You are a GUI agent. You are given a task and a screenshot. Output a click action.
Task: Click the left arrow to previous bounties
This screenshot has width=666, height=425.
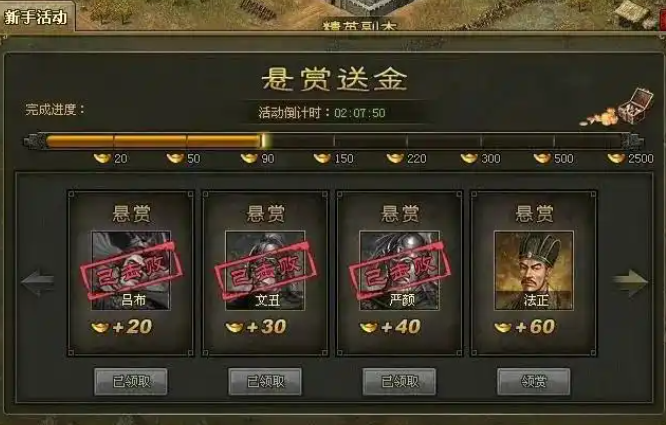[37, 282]
